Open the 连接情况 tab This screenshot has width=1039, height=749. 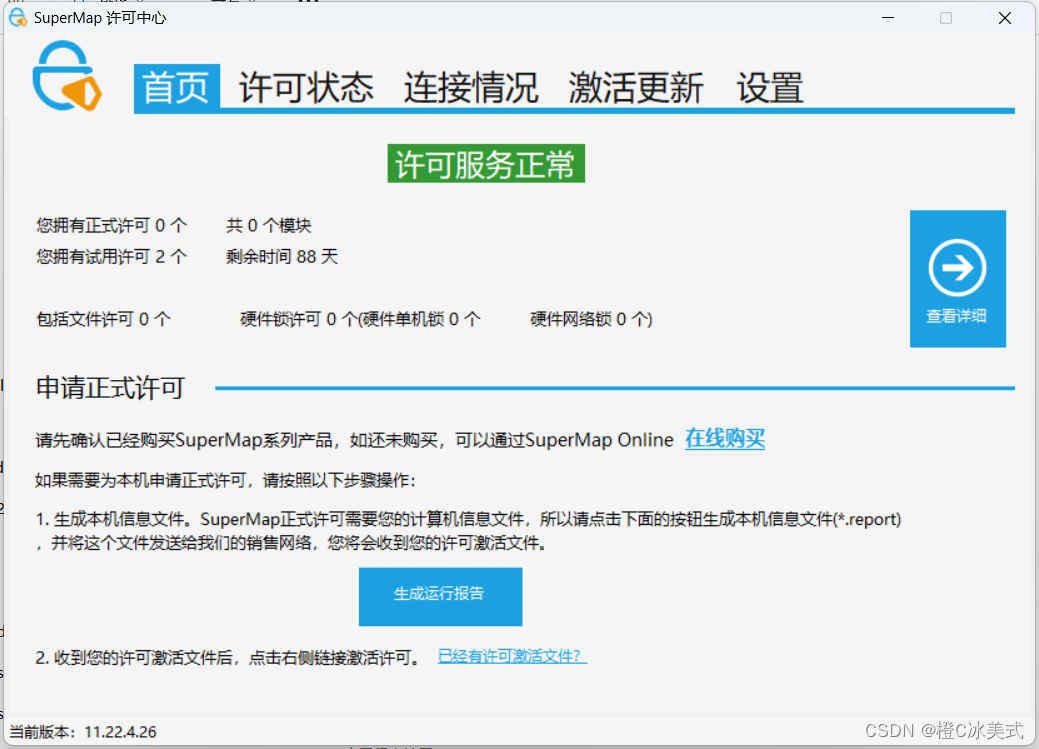click(471, 88)
